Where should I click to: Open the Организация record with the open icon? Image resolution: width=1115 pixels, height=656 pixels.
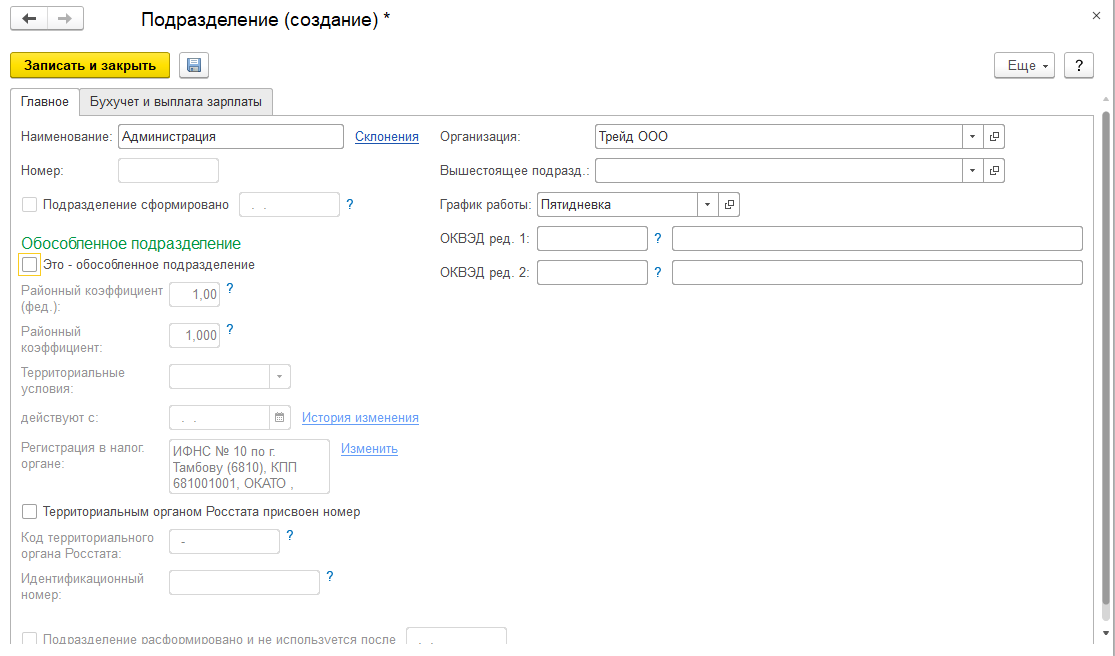[x=994, y=137]
